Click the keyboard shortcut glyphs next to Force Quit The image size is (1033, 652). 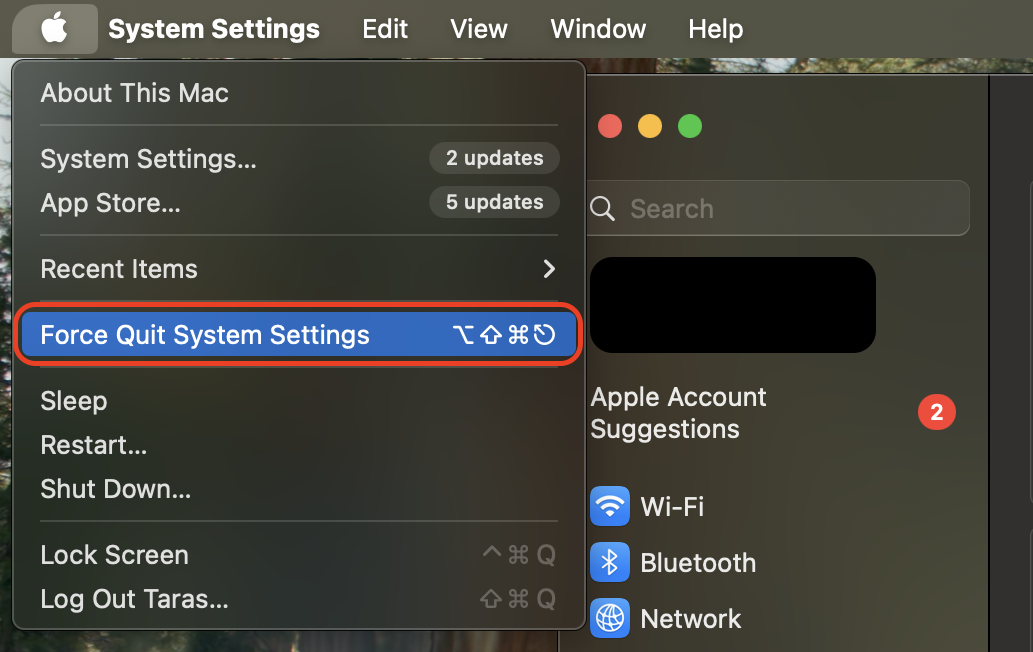point(503,335)
